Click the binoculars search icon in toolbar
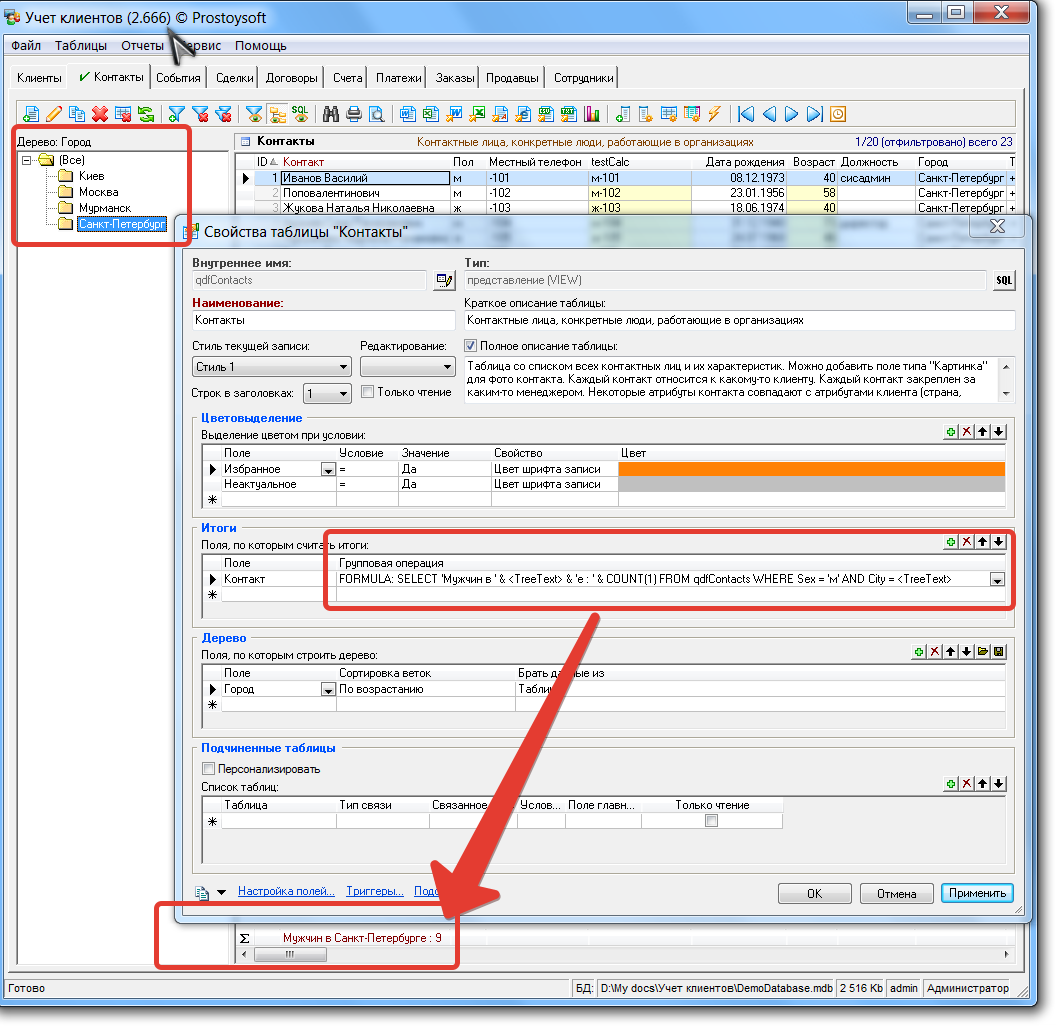Image resolution: width=1056 pixels, height=1026 pixels. (331, 114)
